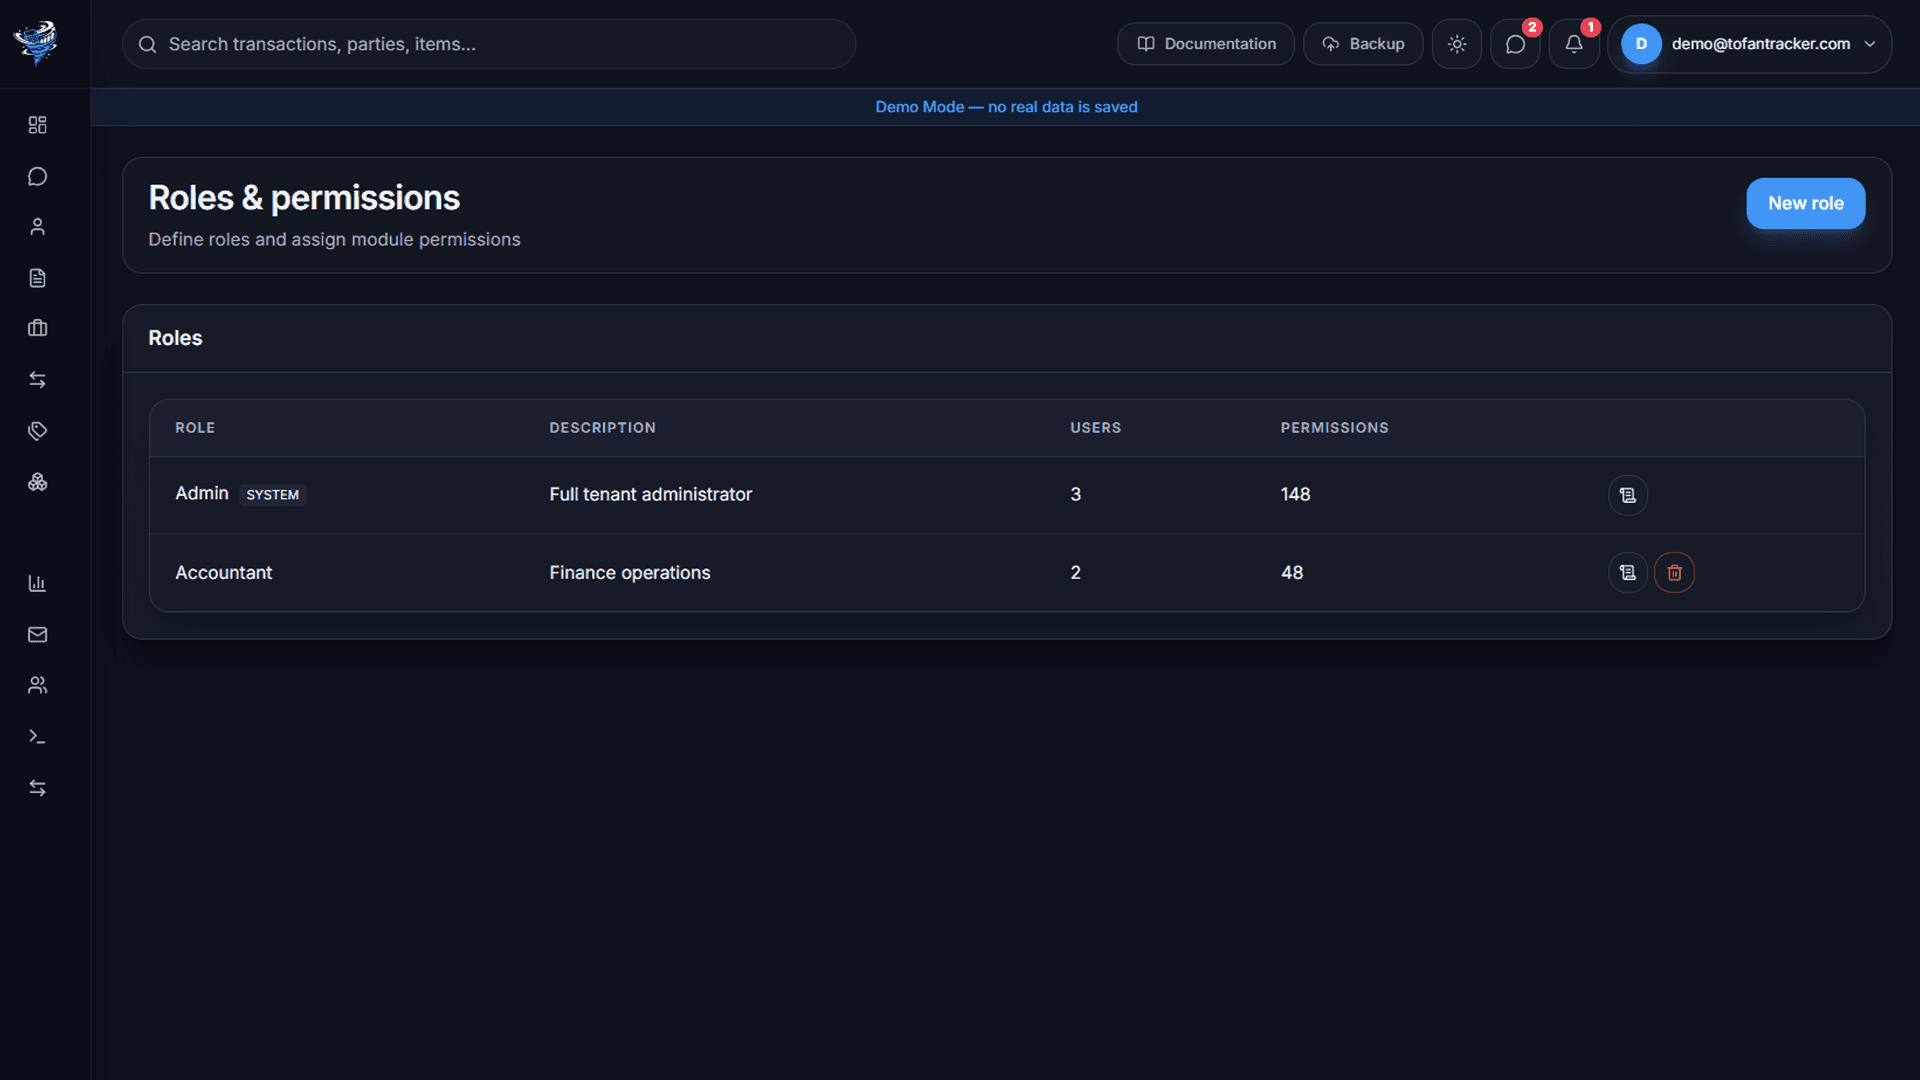Click the 148 permissions count
The height and width of the screenshot is (1080, 1920).
1295,495
